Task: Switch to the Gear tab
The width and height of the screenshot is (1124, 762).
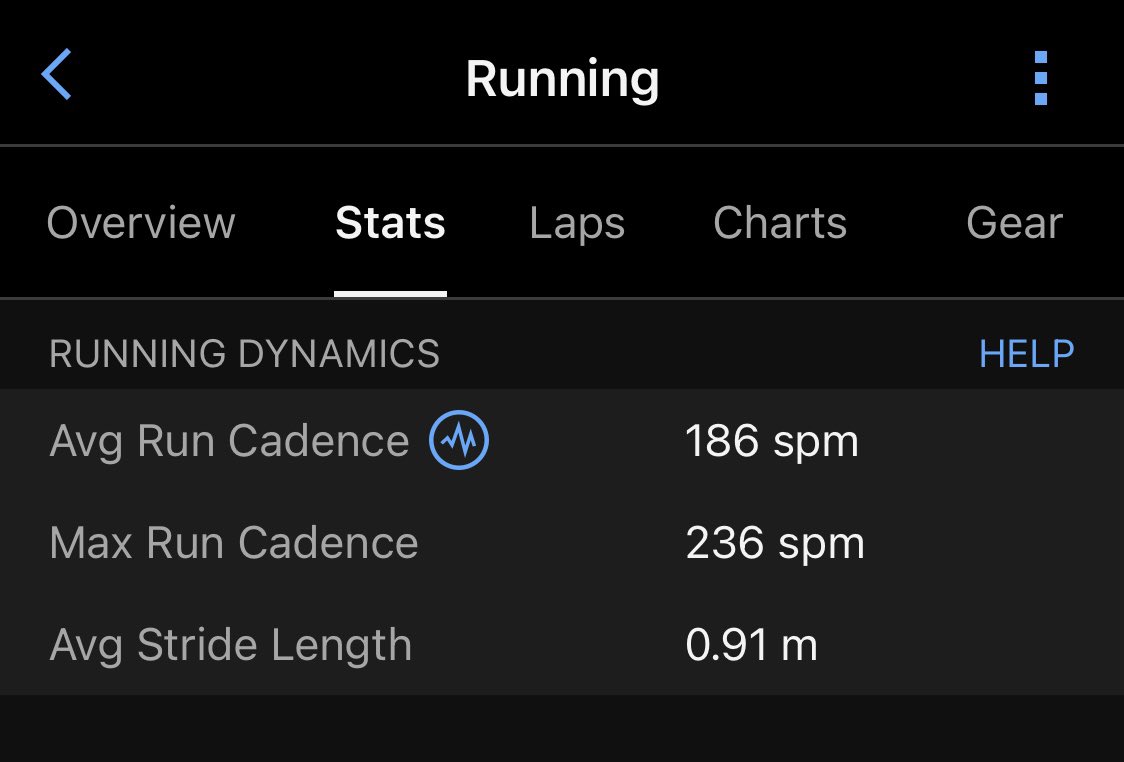Action: [1014, 223]
